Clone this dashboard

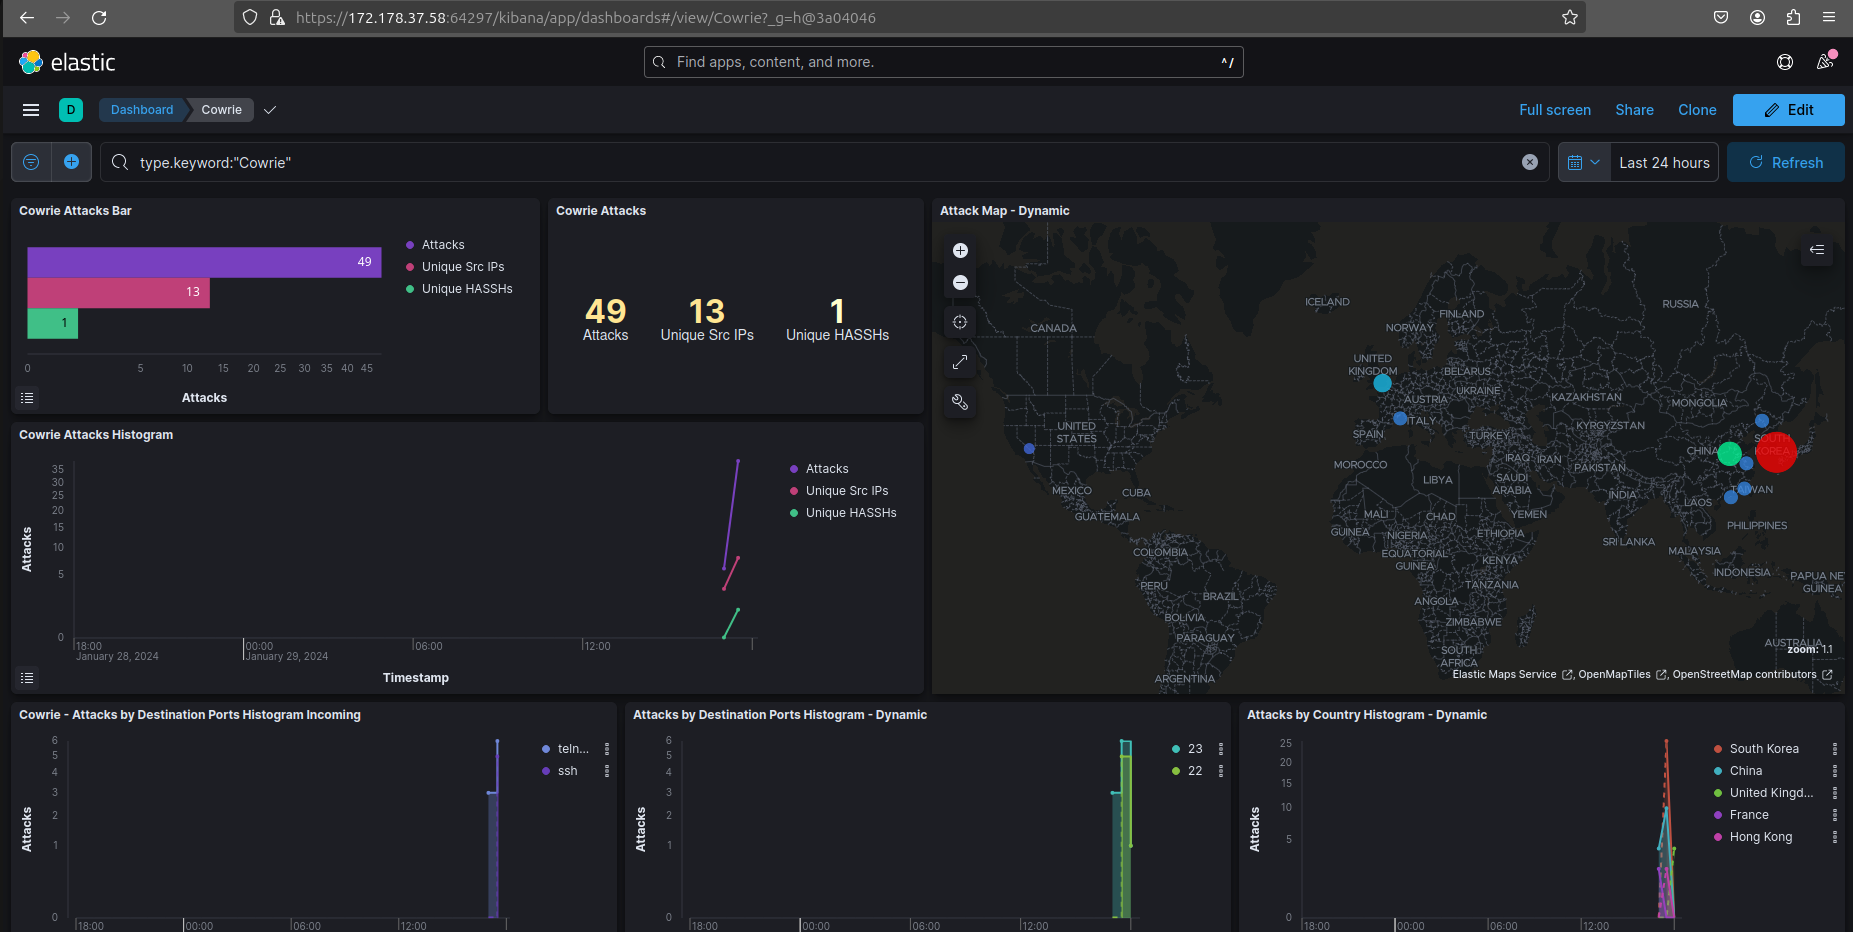point(1697,110)
